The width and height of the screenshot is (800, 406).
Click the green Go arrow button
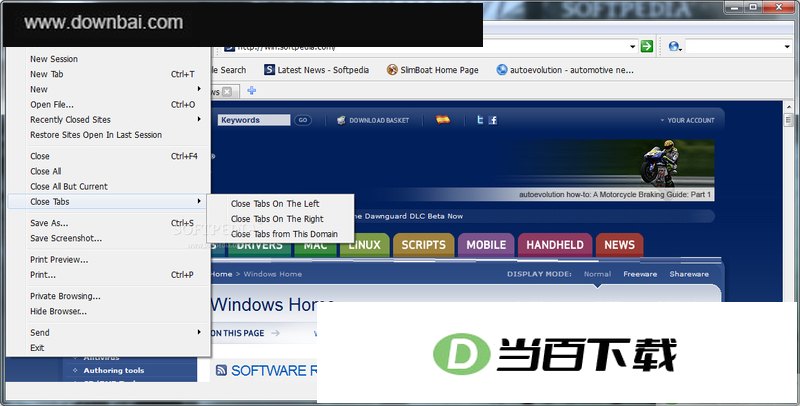coord(646,46)
